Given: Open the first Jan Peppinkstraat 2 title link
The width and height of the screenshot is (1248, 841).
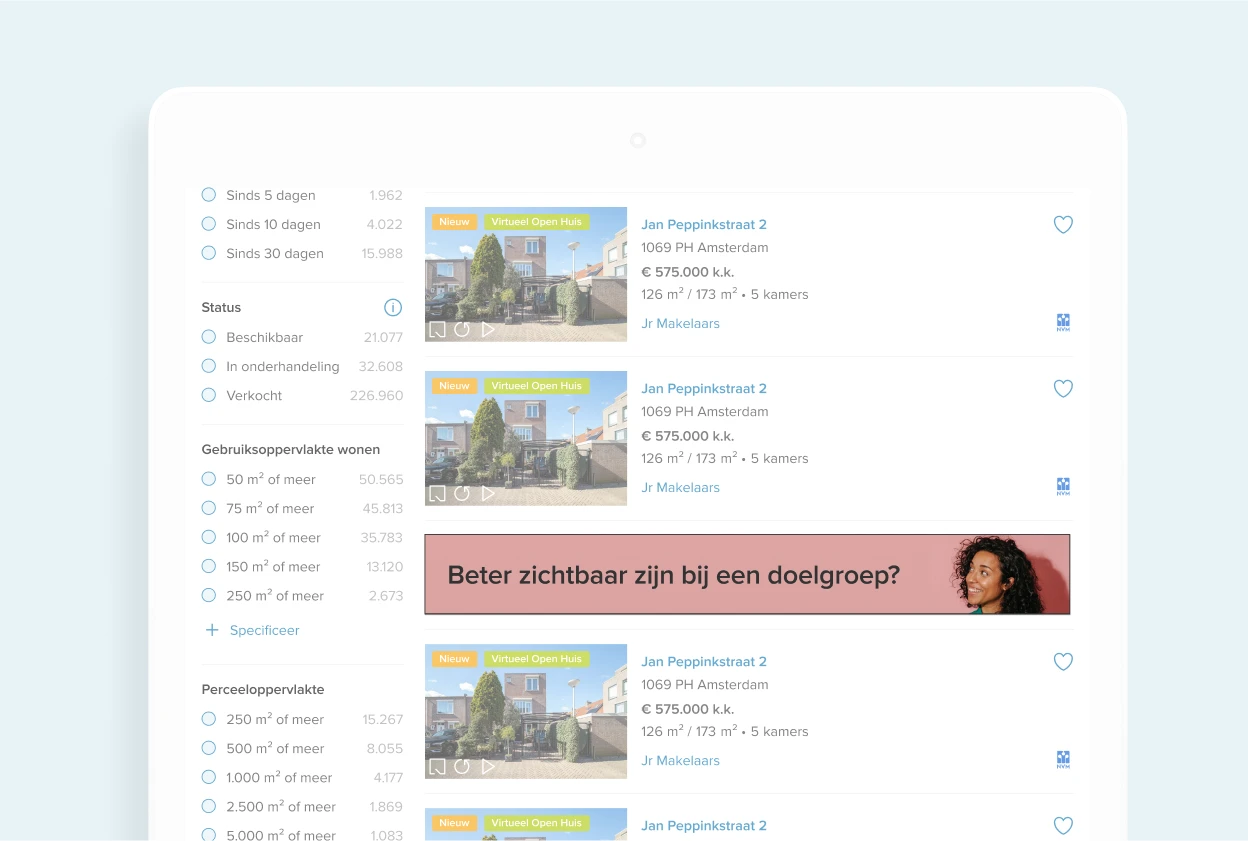Looking at the screenshot, I should click(x=704, y=225).
